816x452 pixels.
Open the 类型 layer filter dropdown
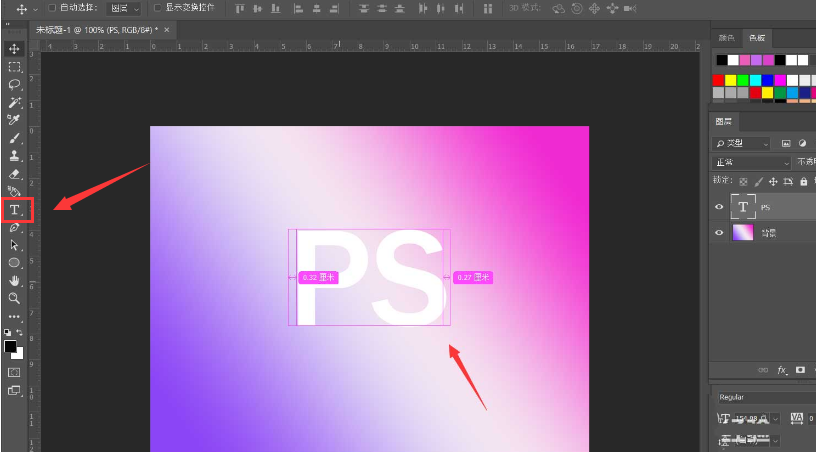[741, 144]
